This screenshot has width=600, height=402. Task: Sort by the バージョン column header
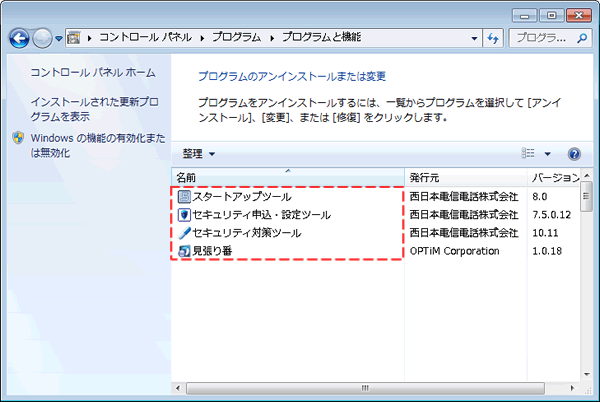554,177
